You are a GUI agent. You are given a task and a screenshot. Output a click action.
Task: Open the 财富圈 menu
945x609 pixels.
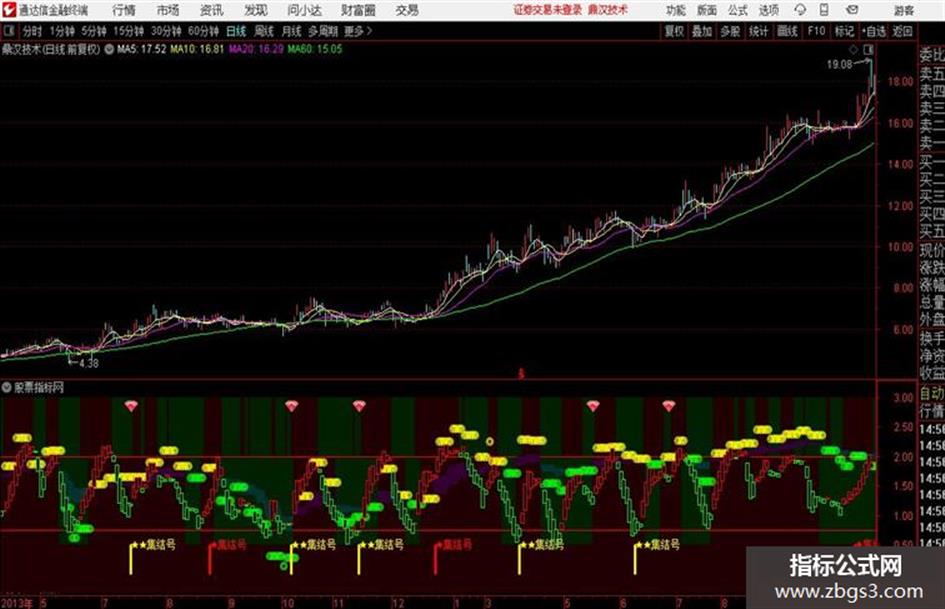pyautogui.click(x=358, y=10)
